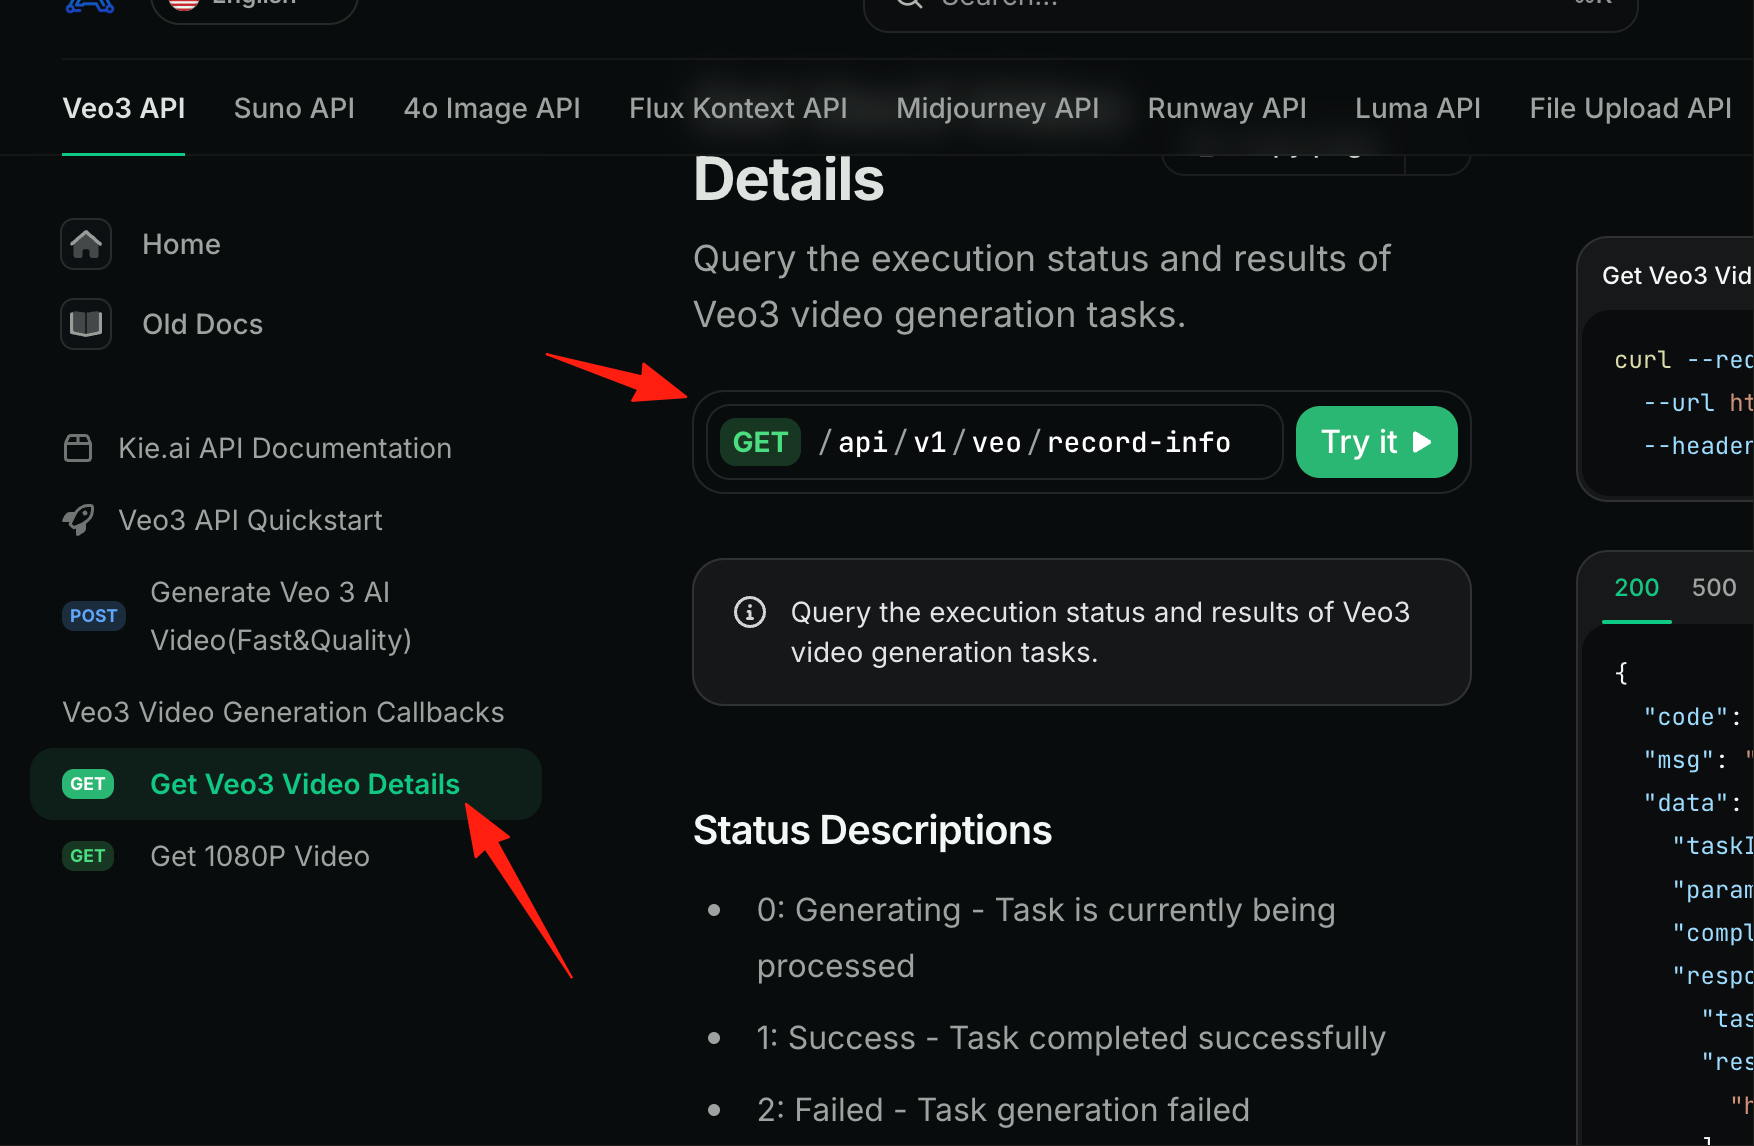This screenshot has width=1754, height=1146.
Task: Click GET badge beside Get Veo3 Video Details
Action: pyautogui.click(x=88, y=784)
